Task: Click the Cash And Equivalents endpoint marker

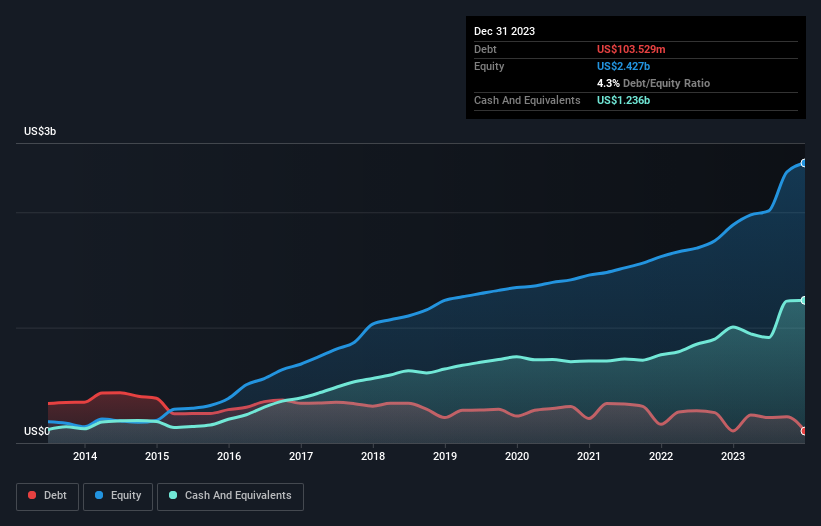Action: [804, 300]
